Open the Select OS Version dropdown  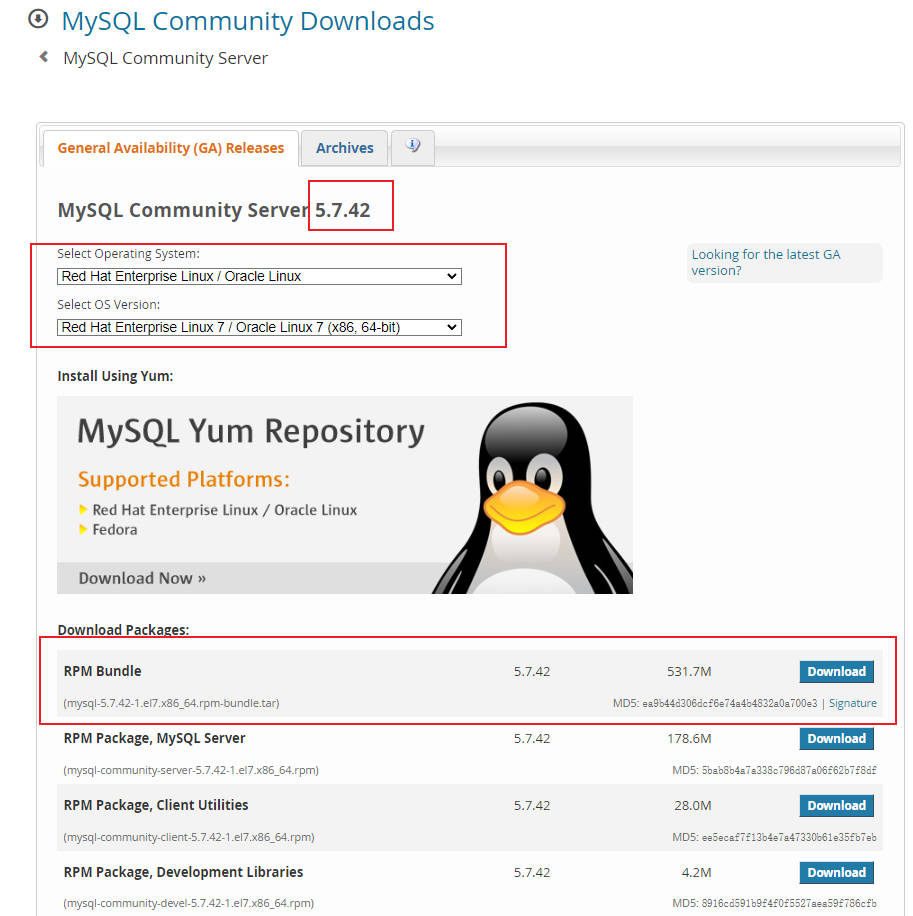[x=259, y=327]
